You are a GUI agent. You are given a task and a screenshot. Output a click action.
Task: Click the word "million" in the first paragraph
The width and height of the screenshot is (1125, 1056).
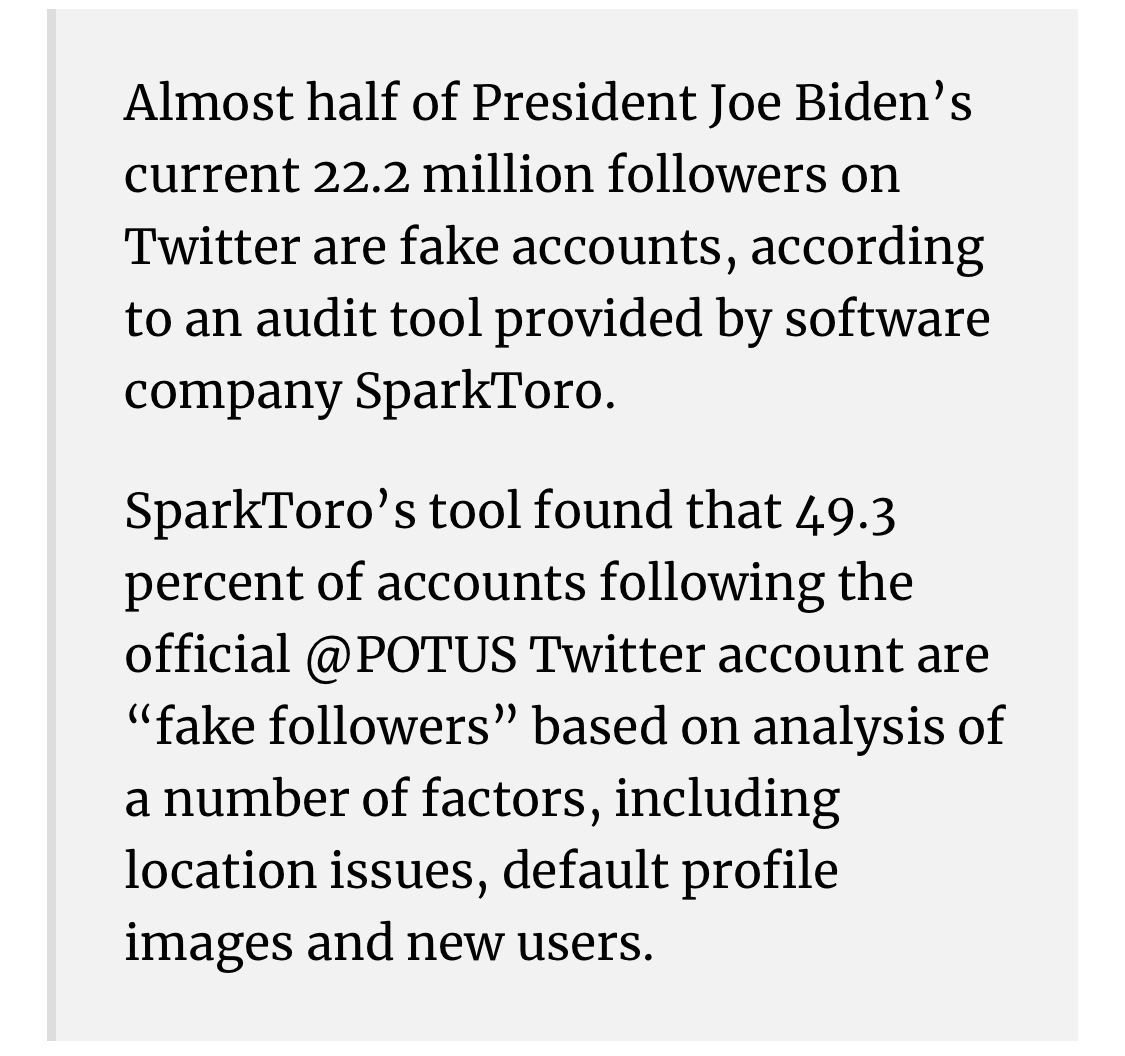509,174
